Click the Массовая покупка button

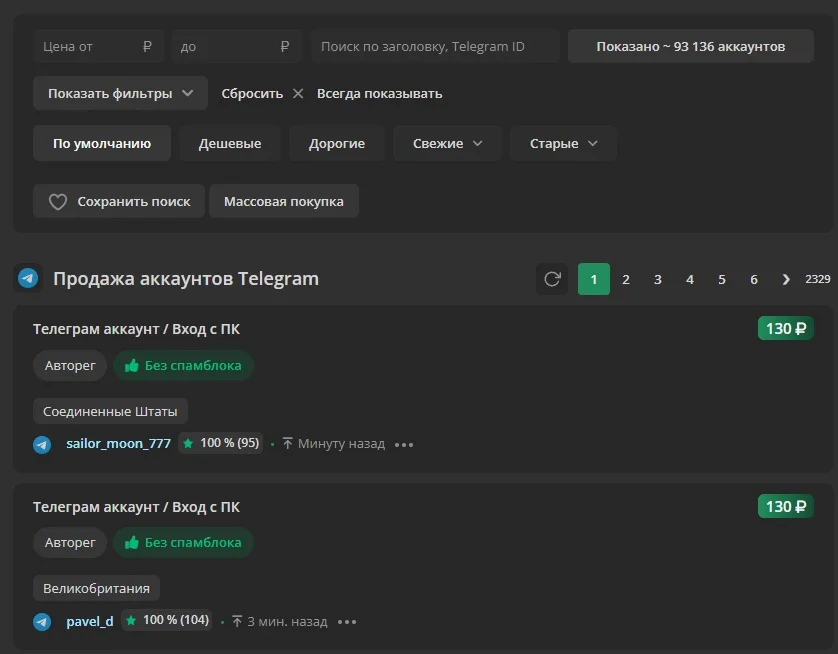[284, 201]
